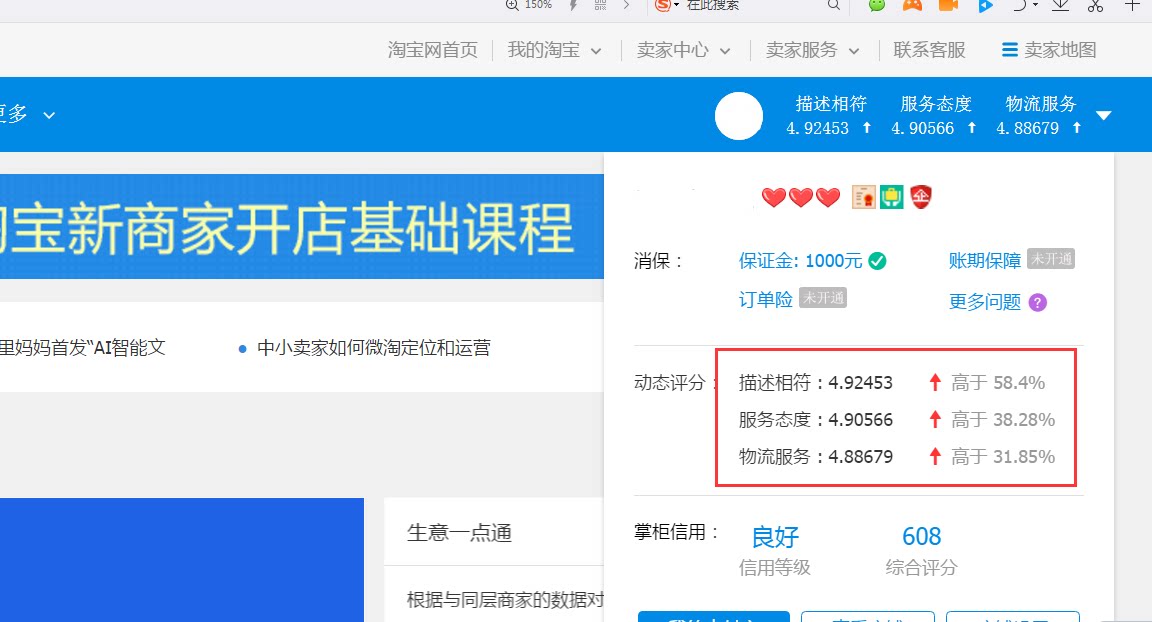
Task: Open the green WeChat extension icon
Action: click(876, 5)
